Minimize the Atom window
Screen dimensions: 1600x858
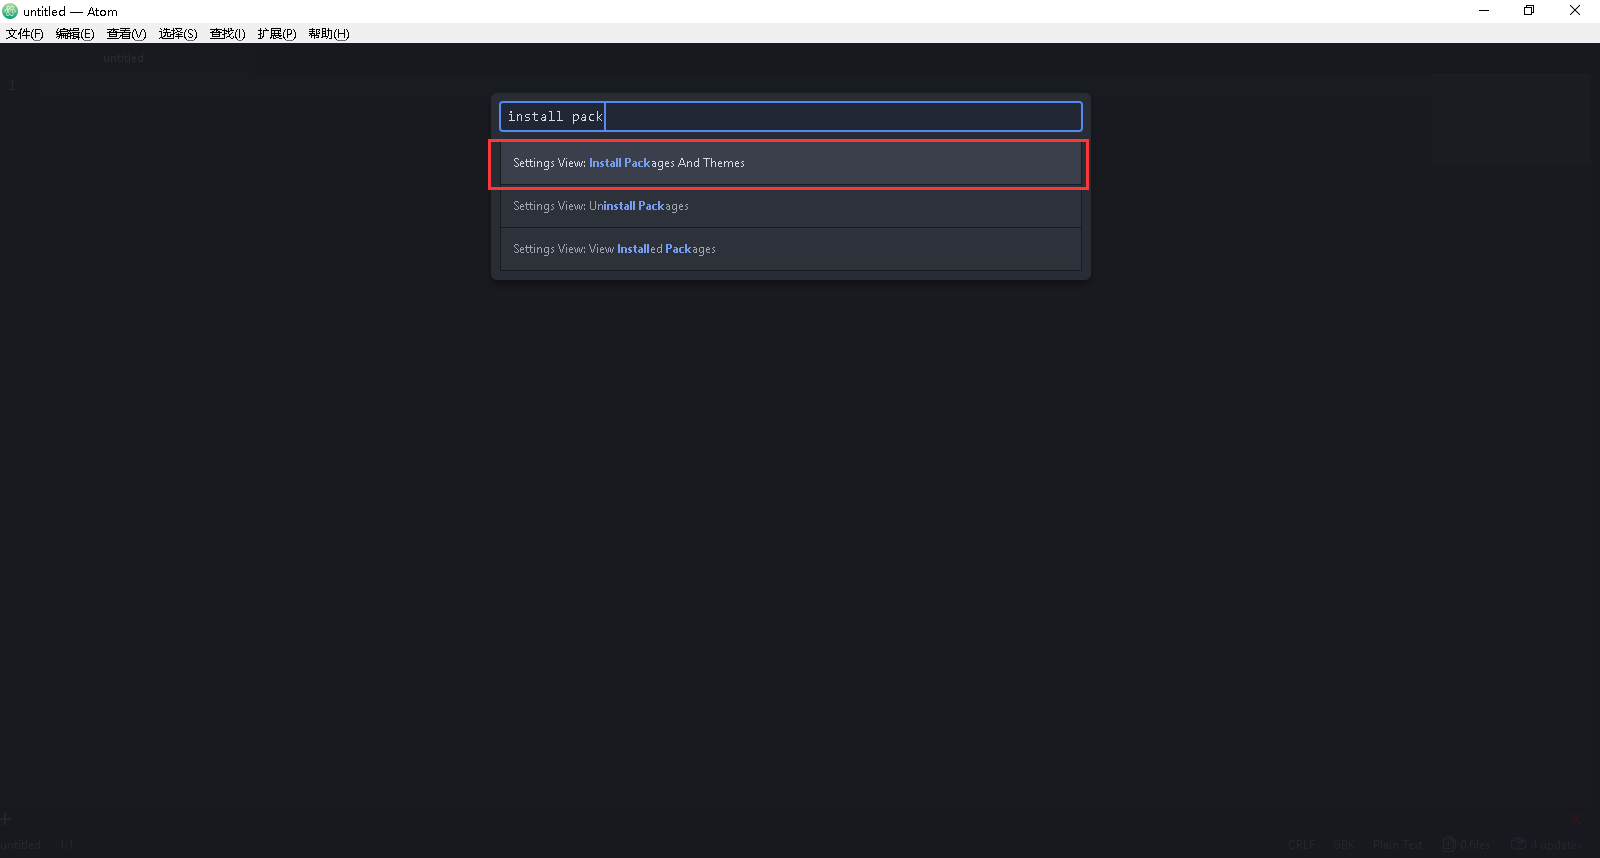1484,11
